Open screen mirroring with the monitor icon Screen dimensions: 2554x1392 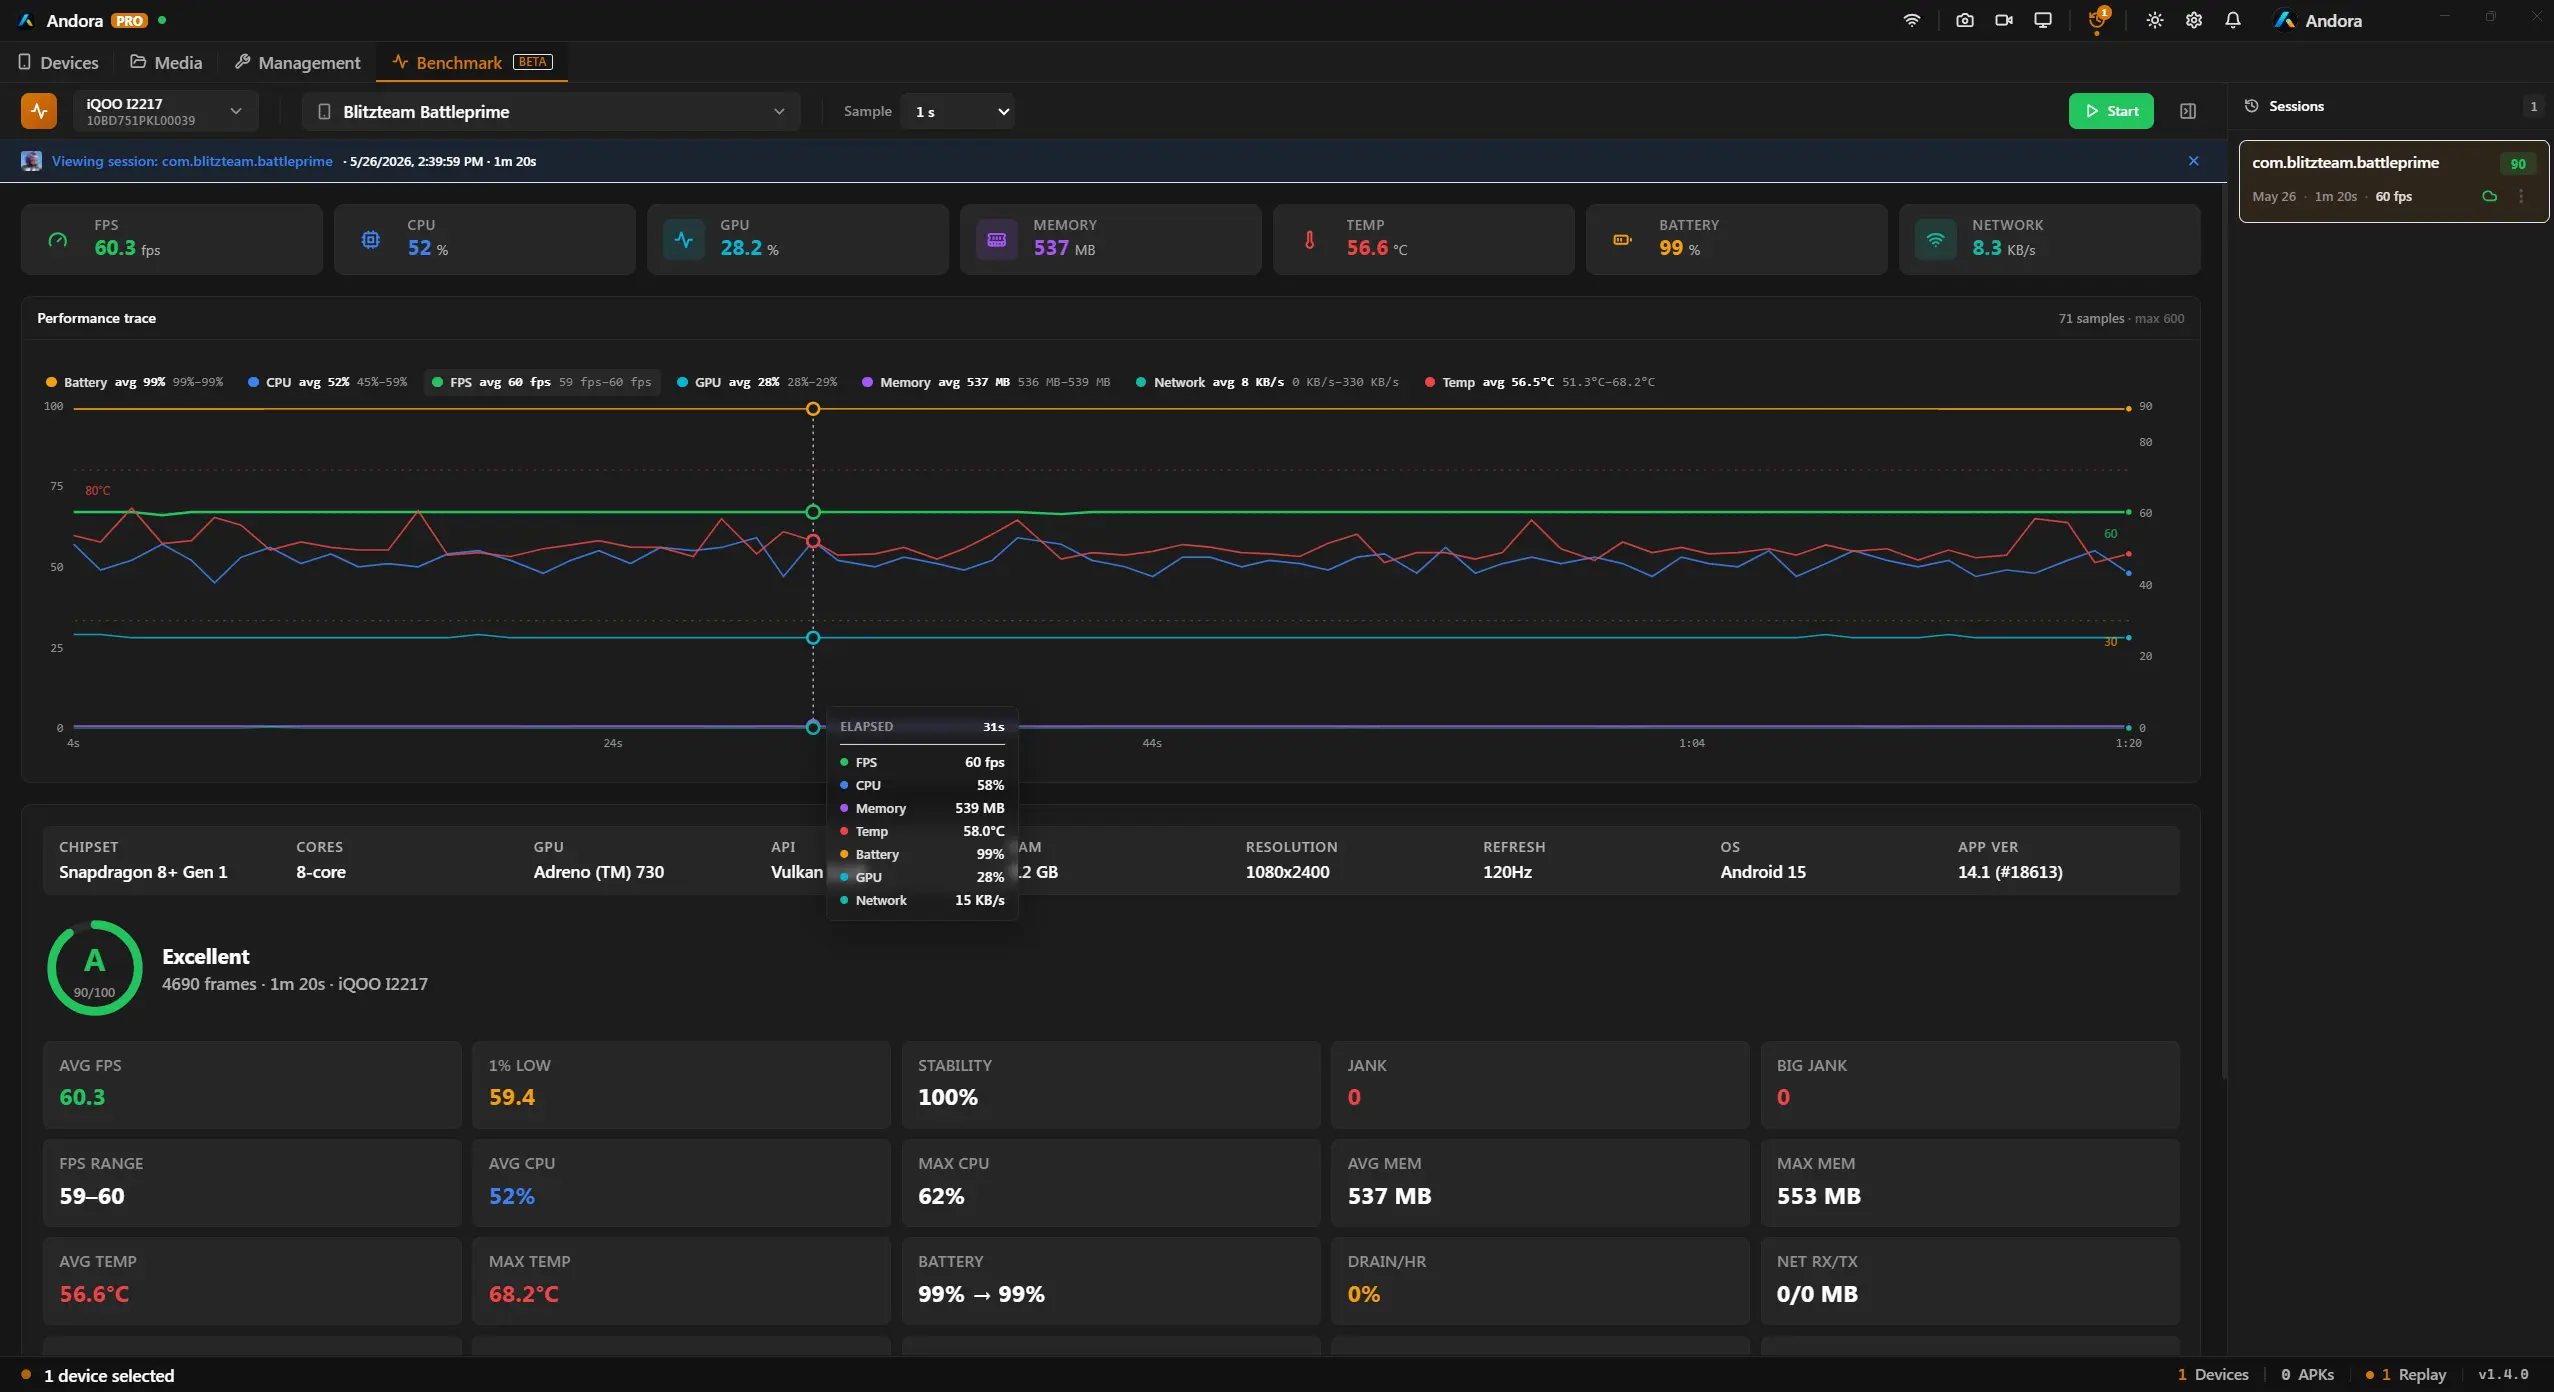(x=2043, y=20)
